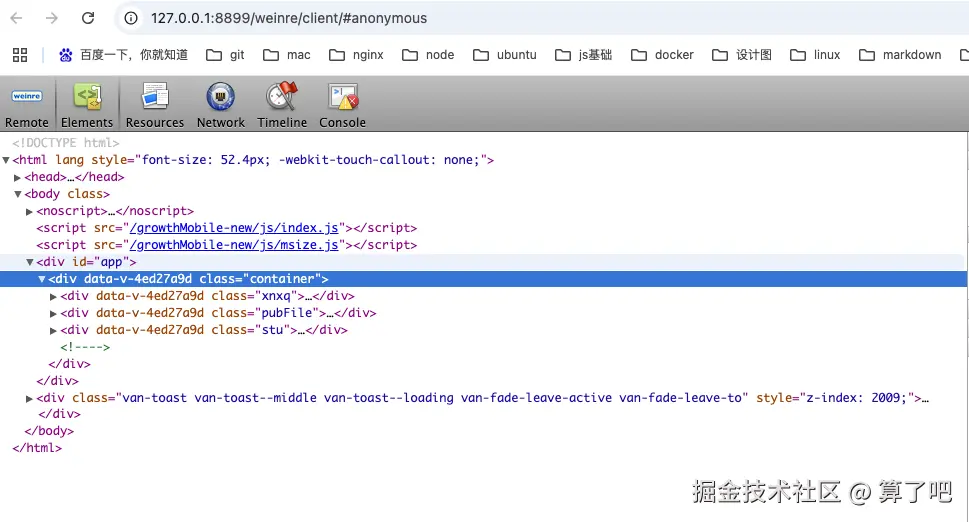
Task: Open the docker bookmark folder
Action: click(662, 55)
